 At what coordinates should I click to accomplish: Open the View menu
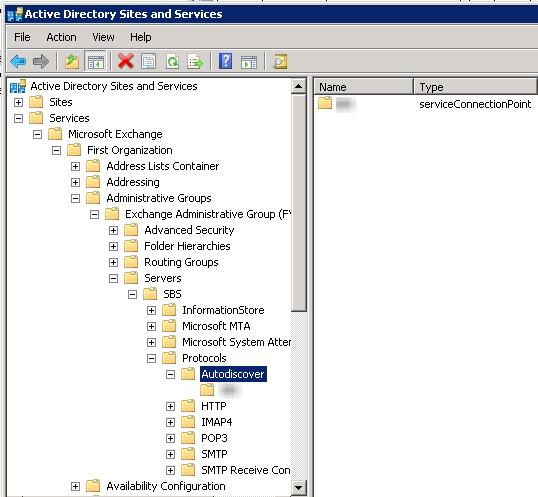pyautogui.click(x=103, y=37)
